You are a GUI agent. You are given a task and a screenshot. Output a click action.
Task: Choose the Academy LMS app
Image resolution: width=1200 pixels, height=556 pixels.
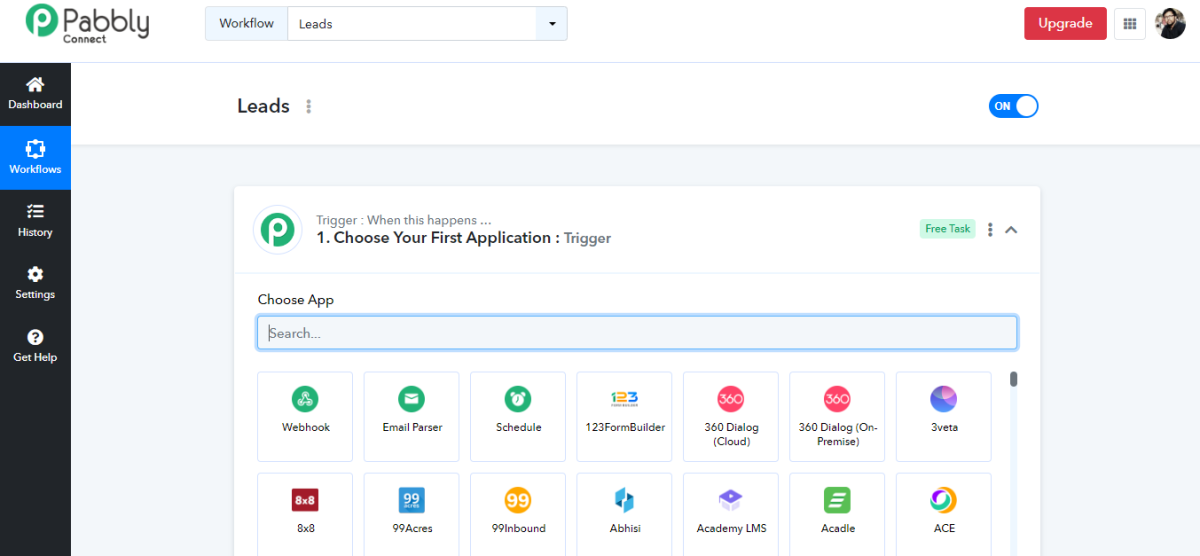coord(731,514)
